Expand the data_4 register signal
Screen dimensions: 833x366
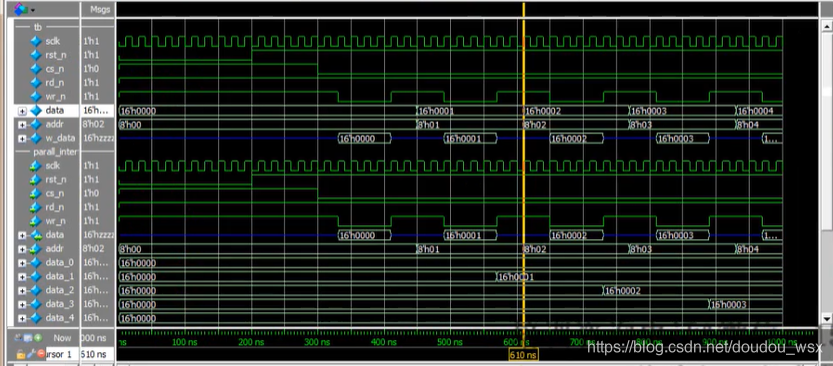coord(22,318)
